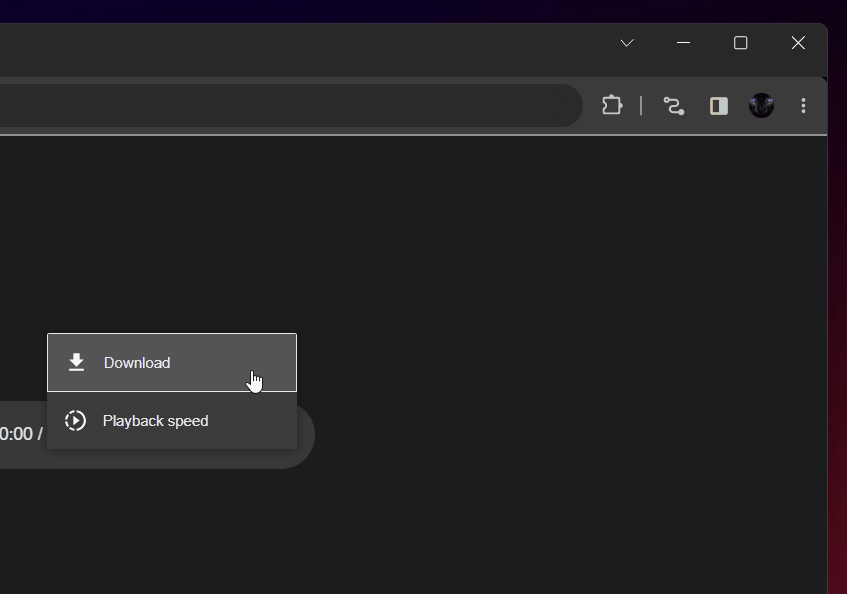Open the Extensions puzzle-piece menu

[612, 105]
